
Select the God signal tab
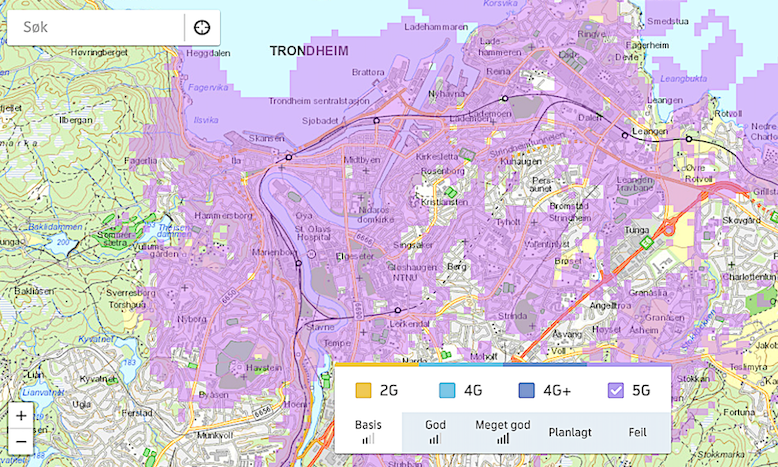tap(435, 431)
